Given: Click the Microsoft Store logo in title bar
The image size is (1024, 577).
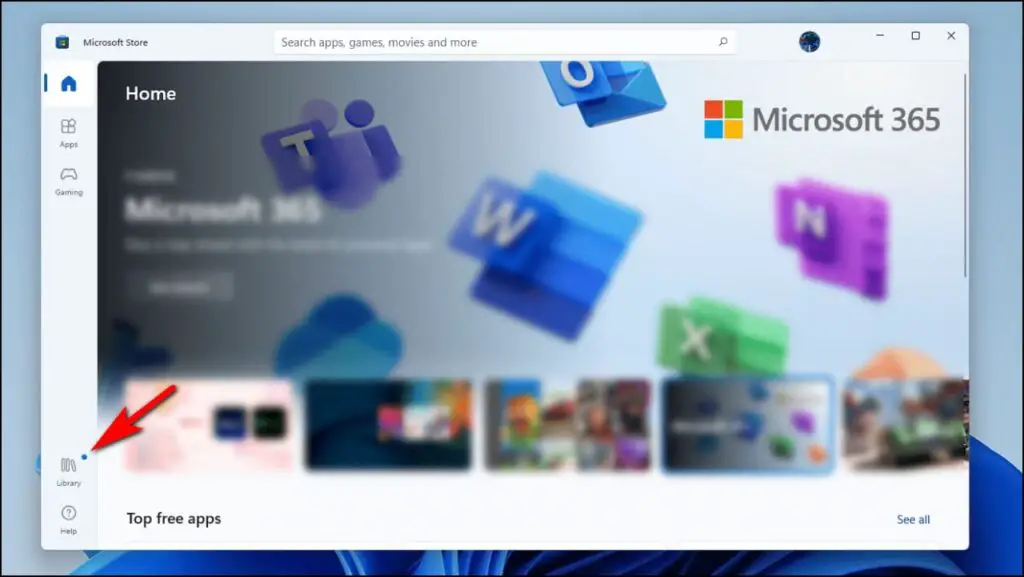Looking at the screenshot, I should click(62, 42).
